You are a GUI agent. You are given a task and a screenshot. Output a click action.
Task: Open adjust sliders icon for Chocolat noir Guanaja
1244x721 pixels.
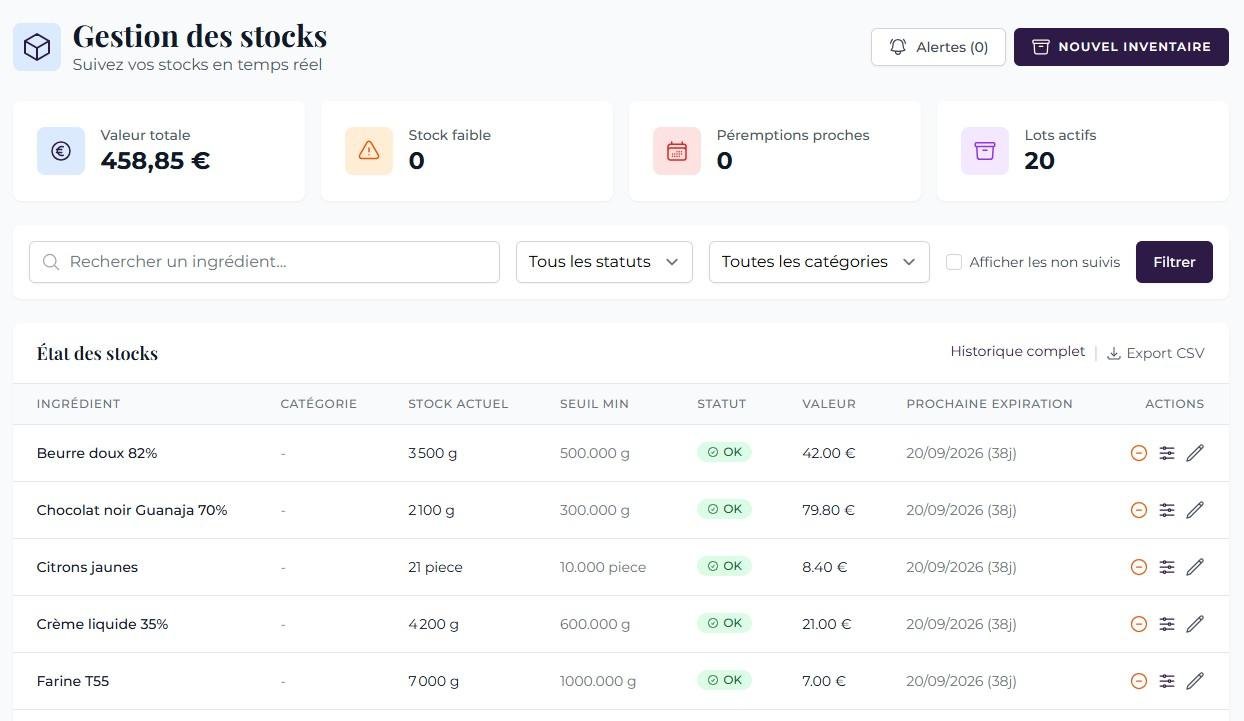pyautogui.click(x=1167, y=510)
